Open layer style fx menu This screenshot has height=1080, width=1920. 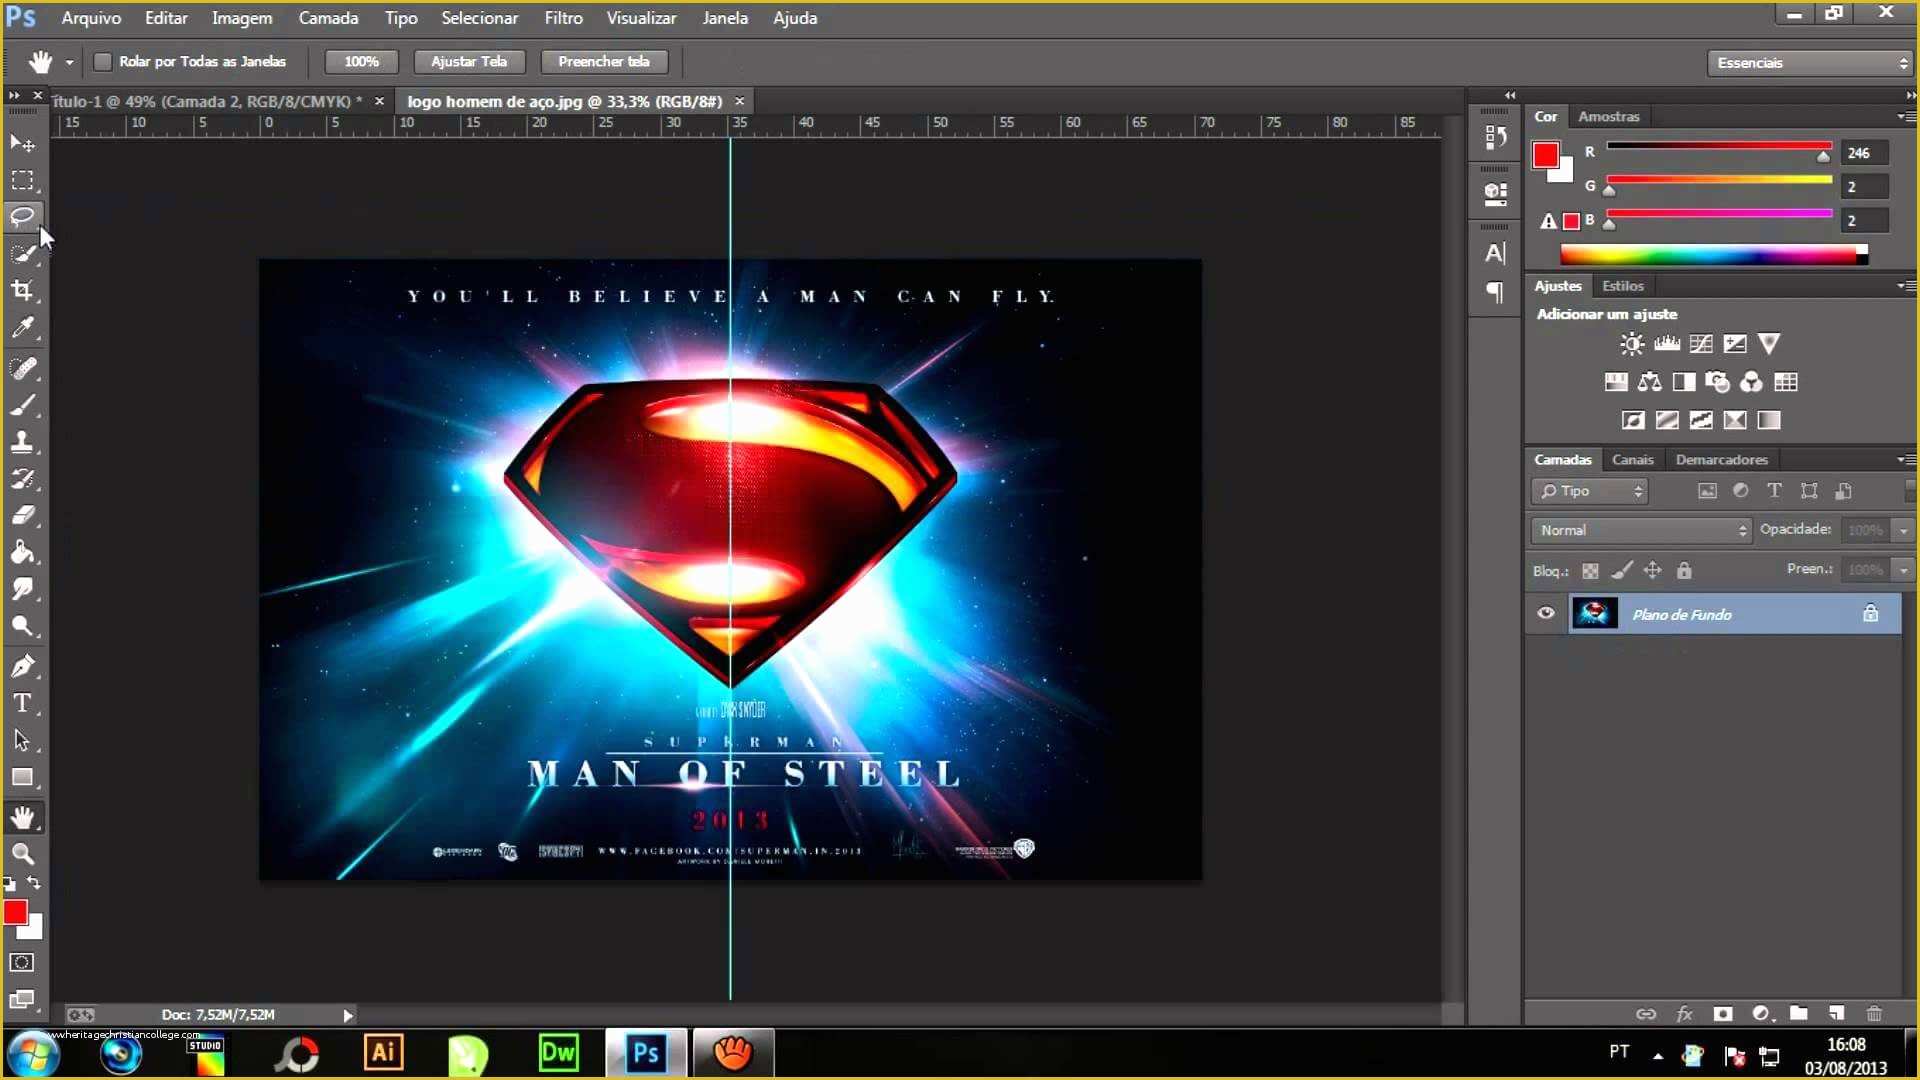click(x=1685, y=1014)
